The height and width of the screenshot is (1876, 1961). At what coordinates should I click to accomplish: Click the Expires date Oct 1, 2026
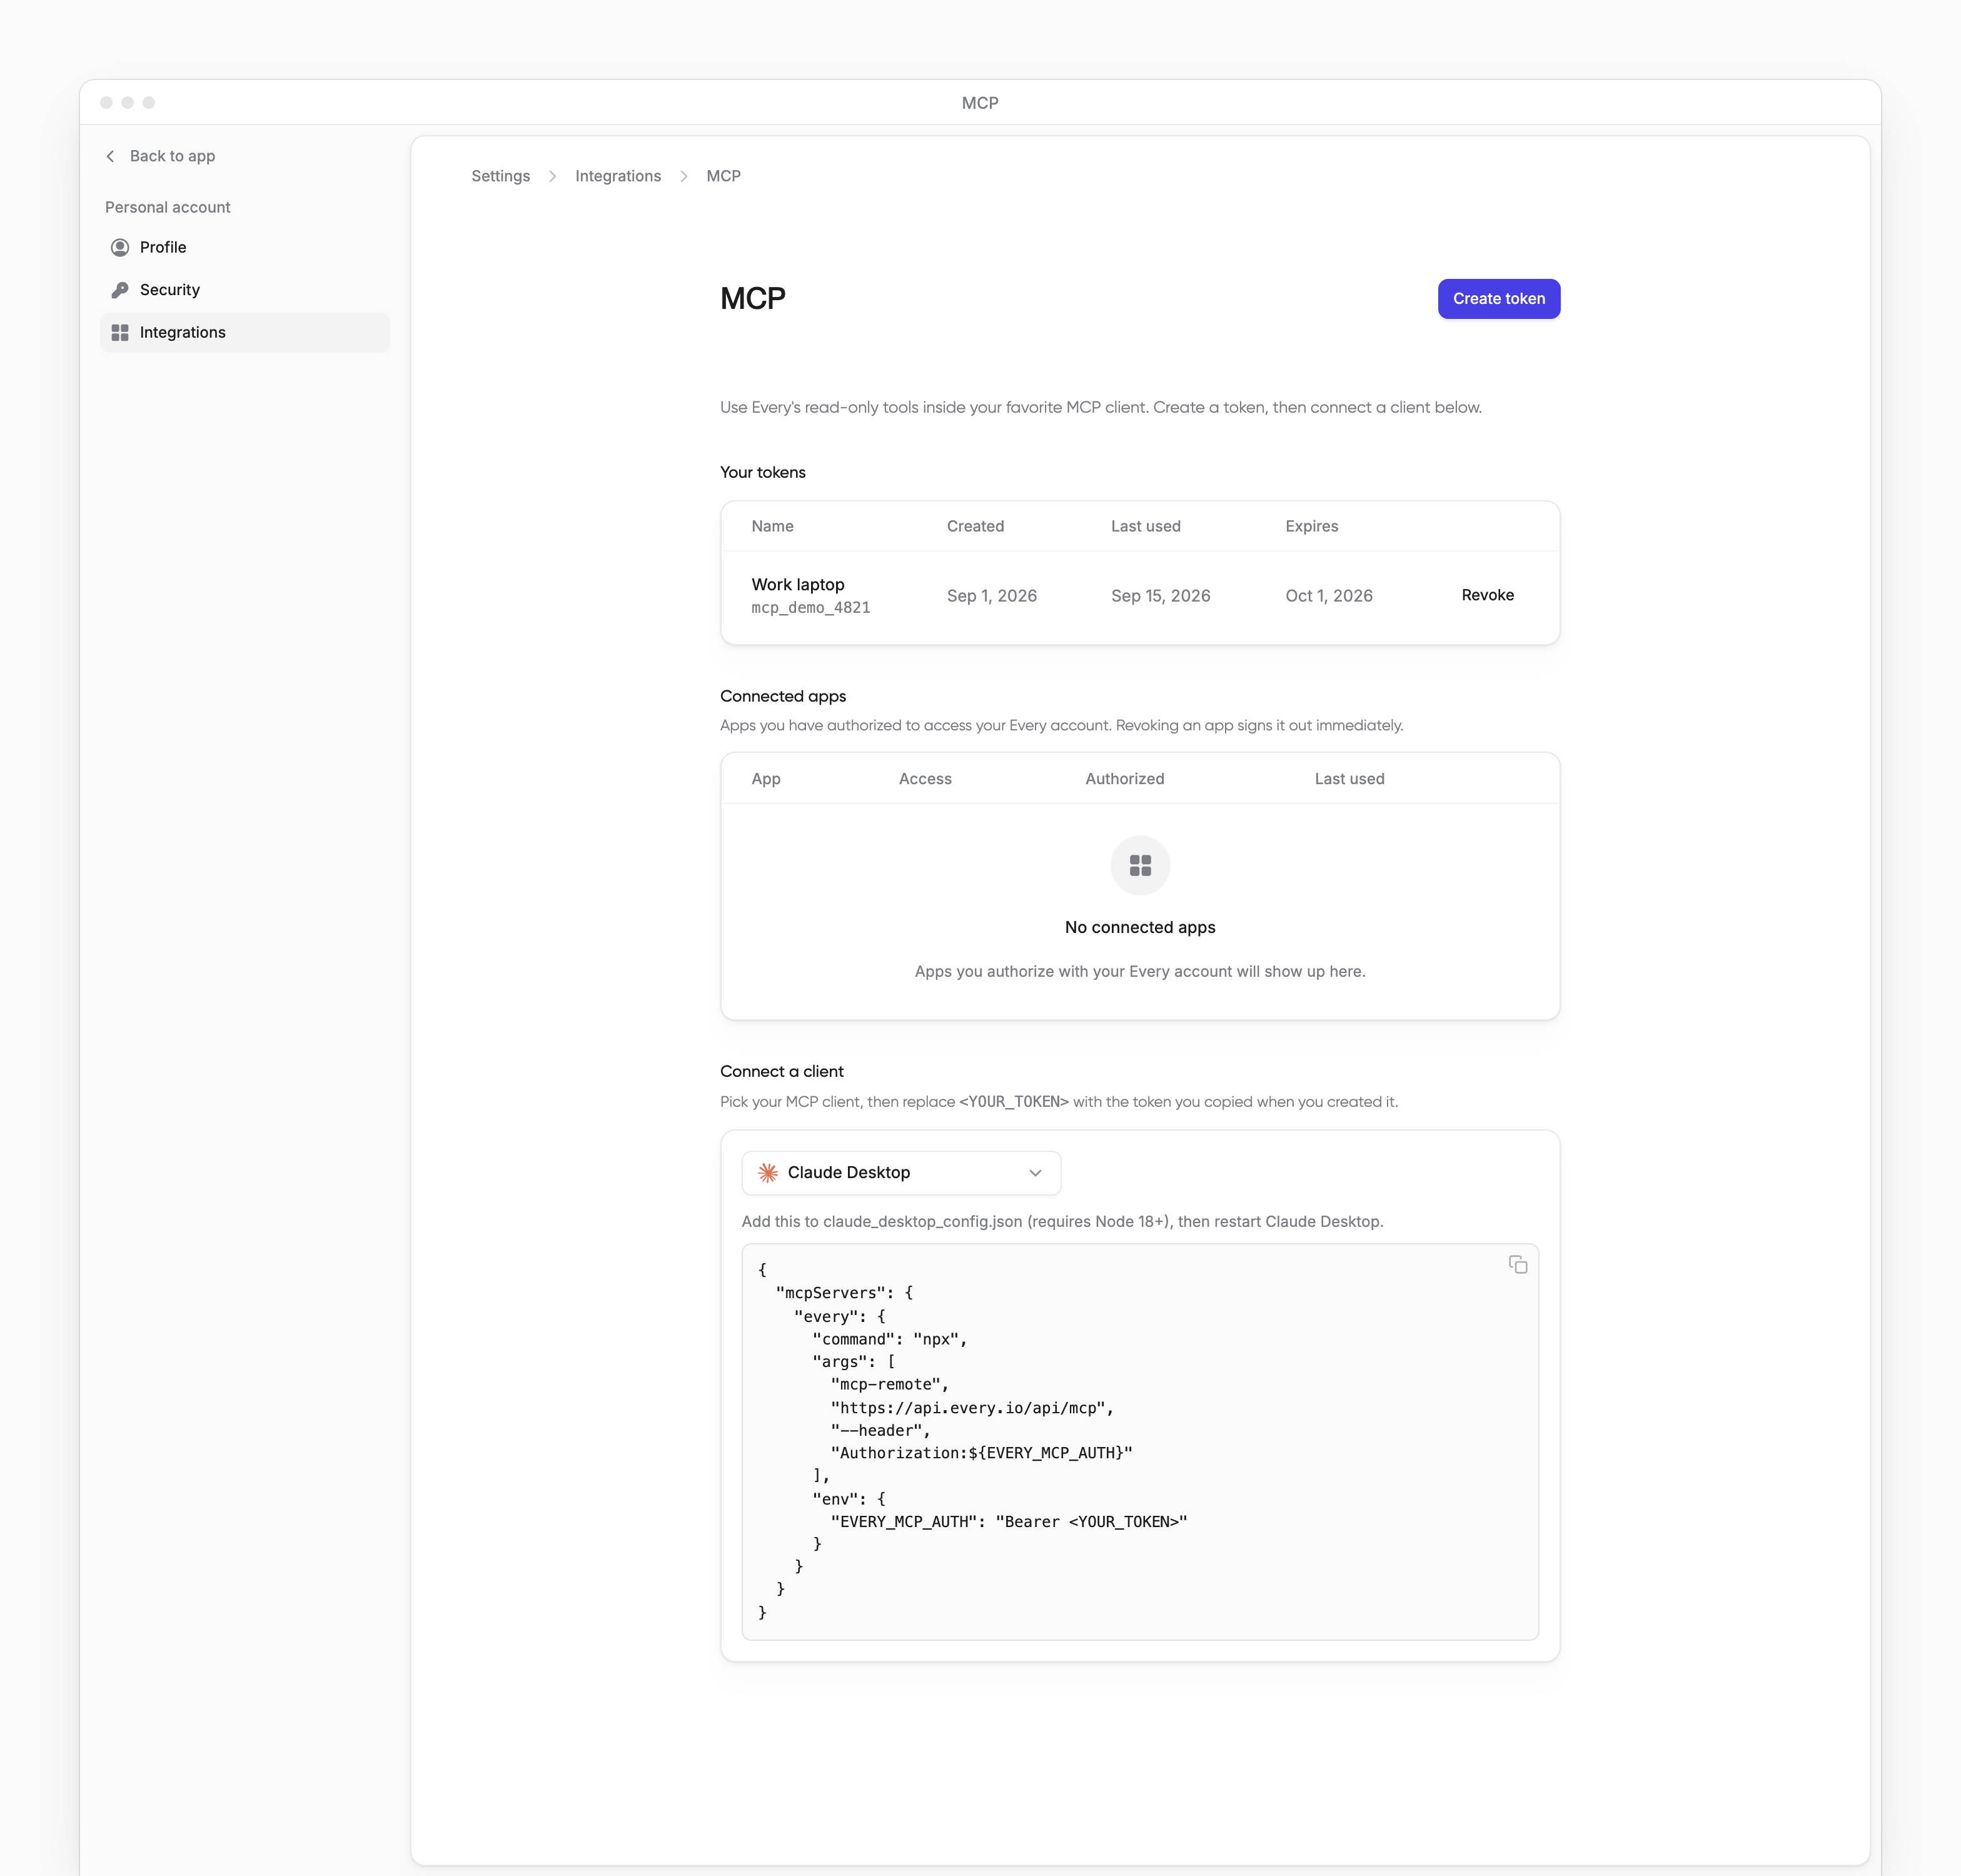pos(1328,596)
